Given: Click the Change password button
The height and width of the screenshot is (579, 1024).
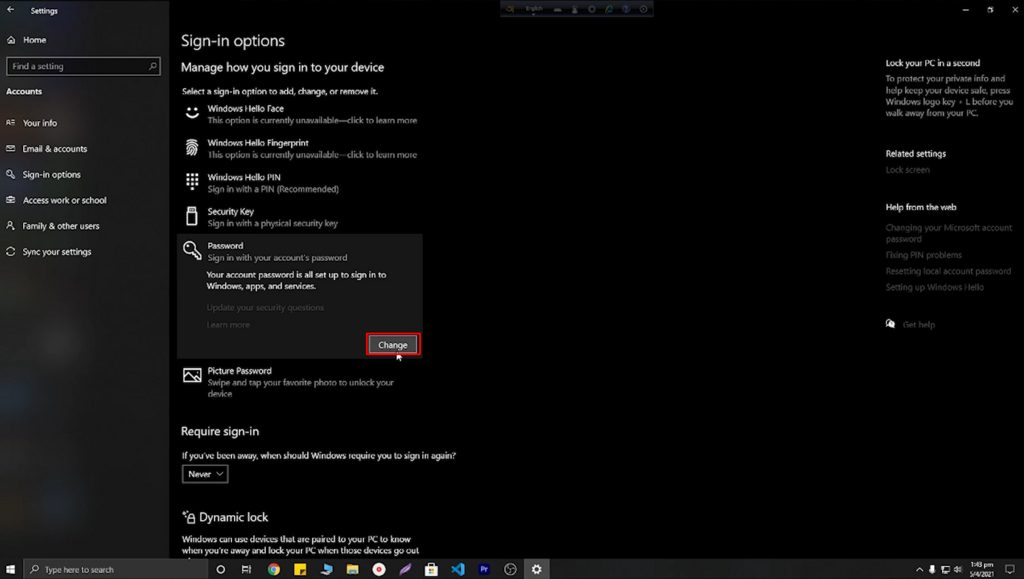Looking at the screenshot, I should [392, 345].
